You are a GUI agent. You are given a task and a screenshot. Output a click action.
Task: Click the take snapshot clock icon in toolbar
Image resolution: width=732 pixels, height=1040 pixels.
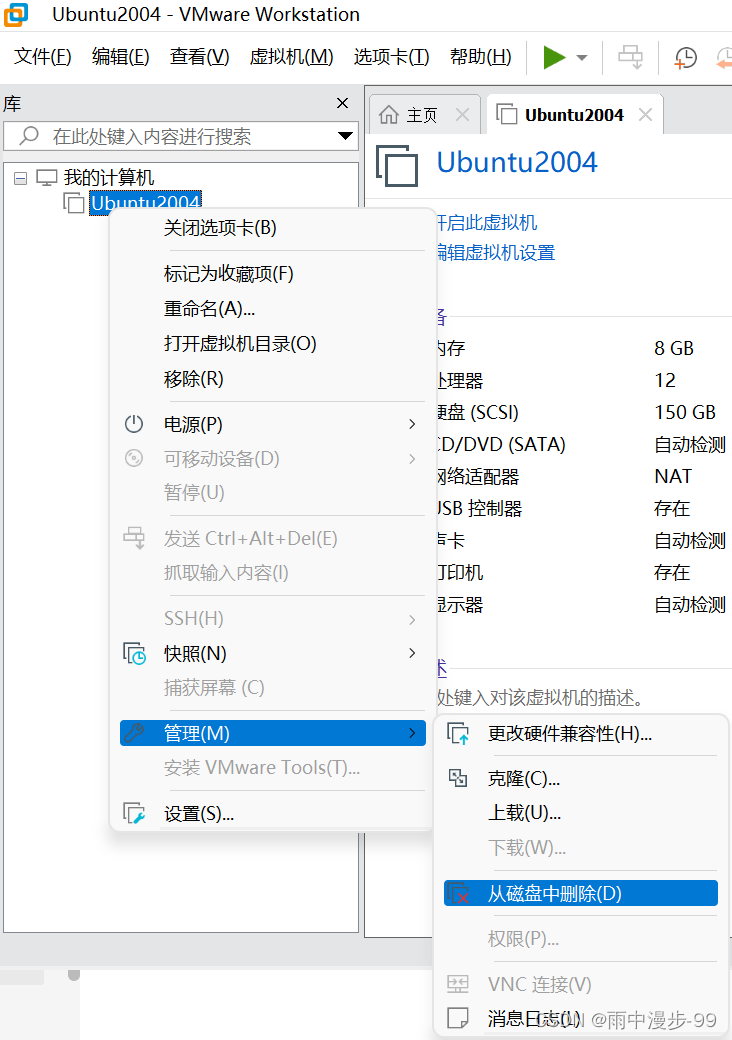click(685, 58)
